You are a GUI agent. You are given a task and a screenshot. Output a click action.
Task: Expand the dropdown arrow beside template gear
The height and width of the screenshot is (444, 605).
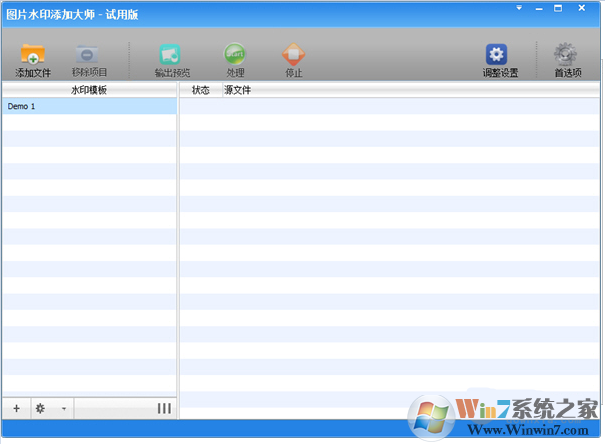click(x=63, y=408)
